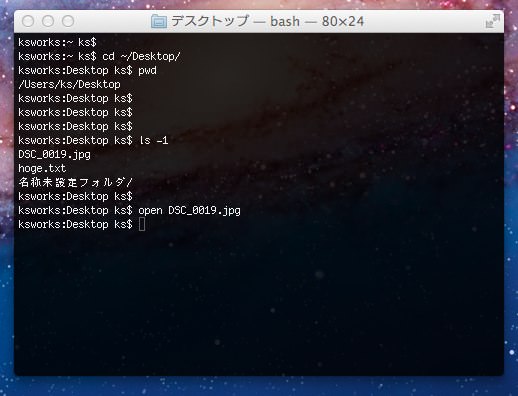The image size is (518, 396).
Task: Click the "ls -1" command text
Action: (153, 140)
